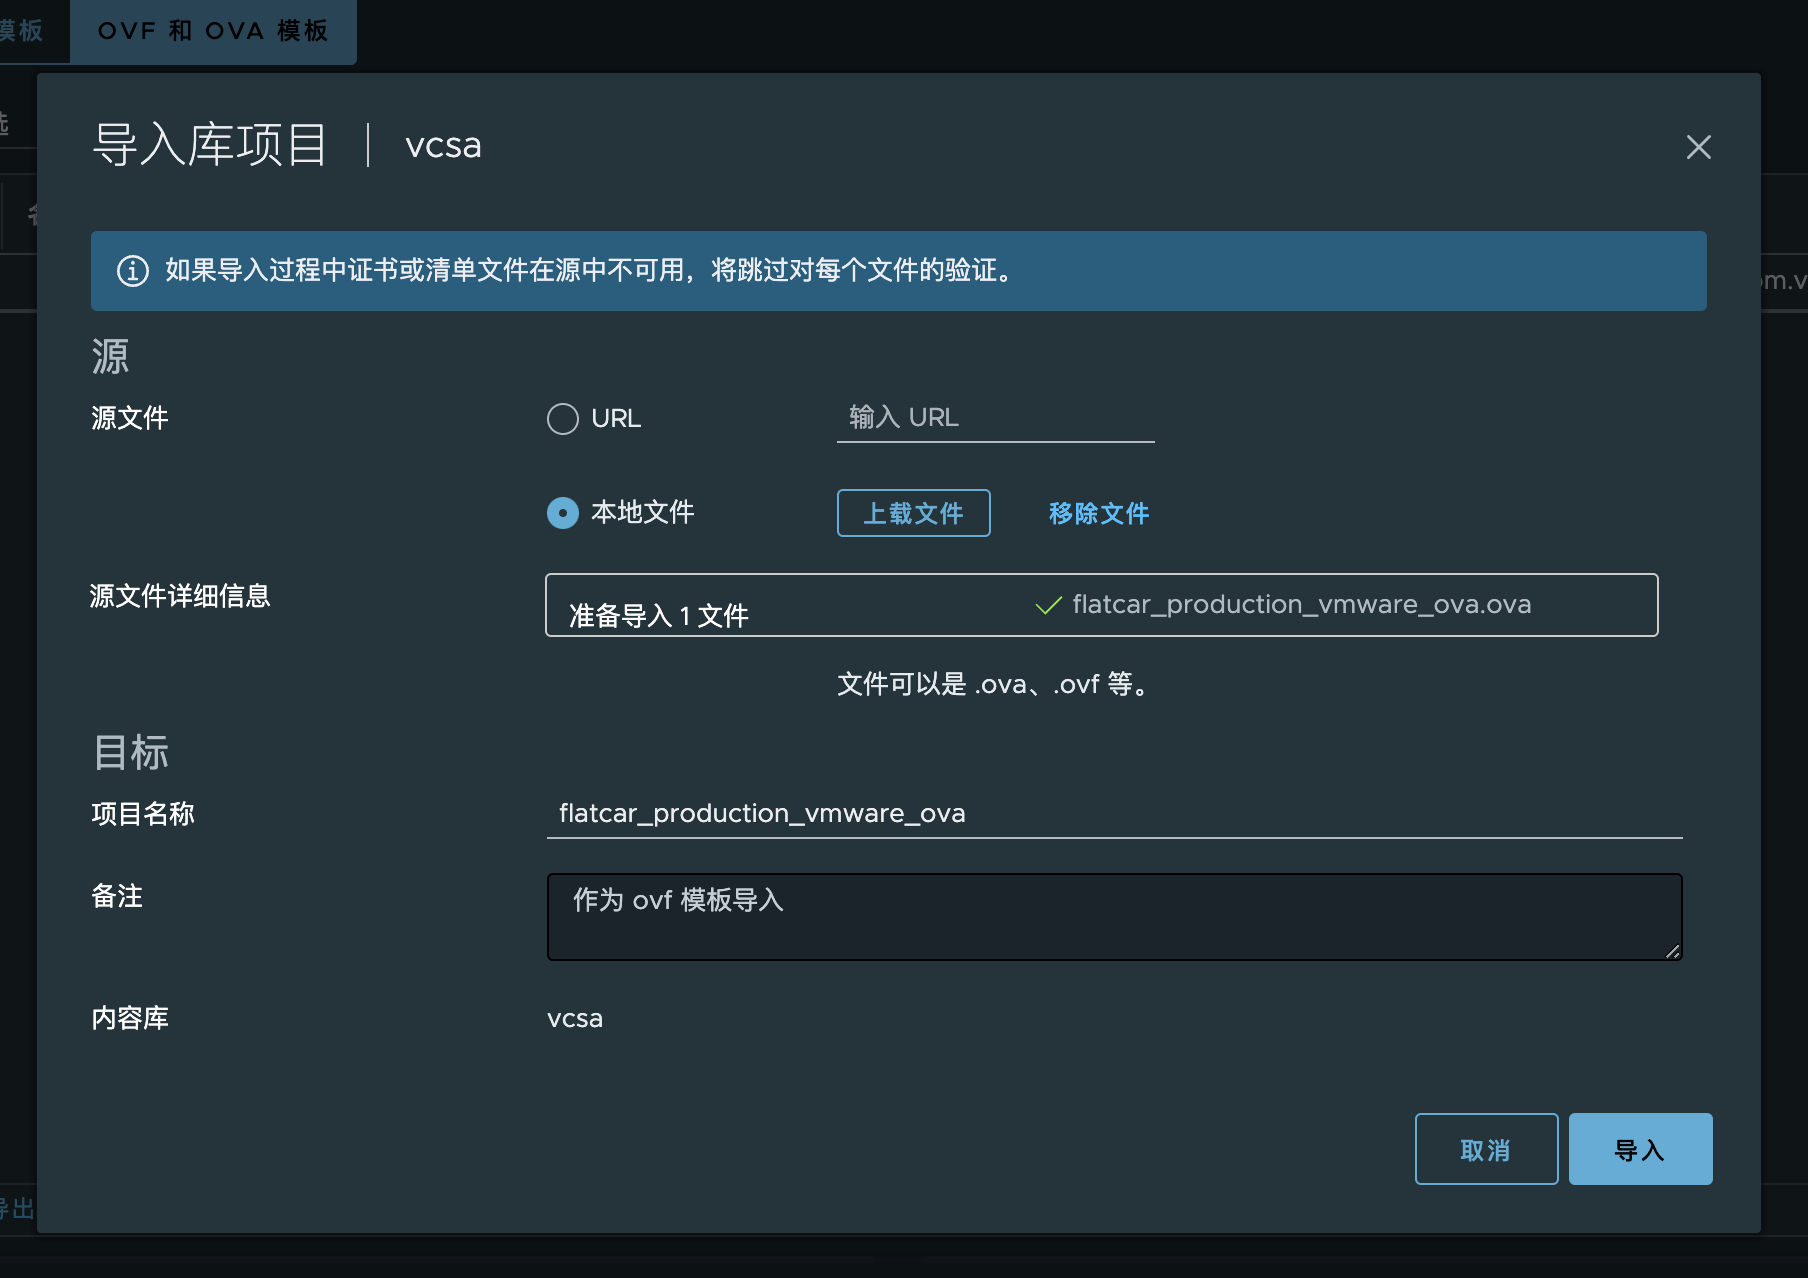
Task: Click the 源文件详细信息 label
Action: 180,596
